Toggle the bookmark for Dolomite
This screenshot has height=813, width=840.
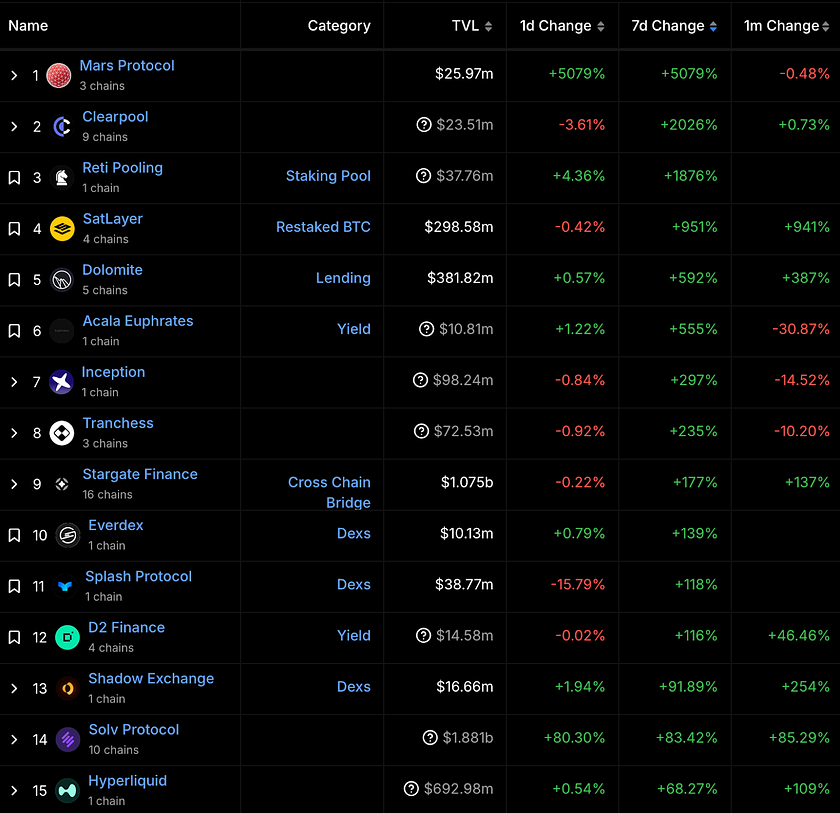tap(14, 280)
